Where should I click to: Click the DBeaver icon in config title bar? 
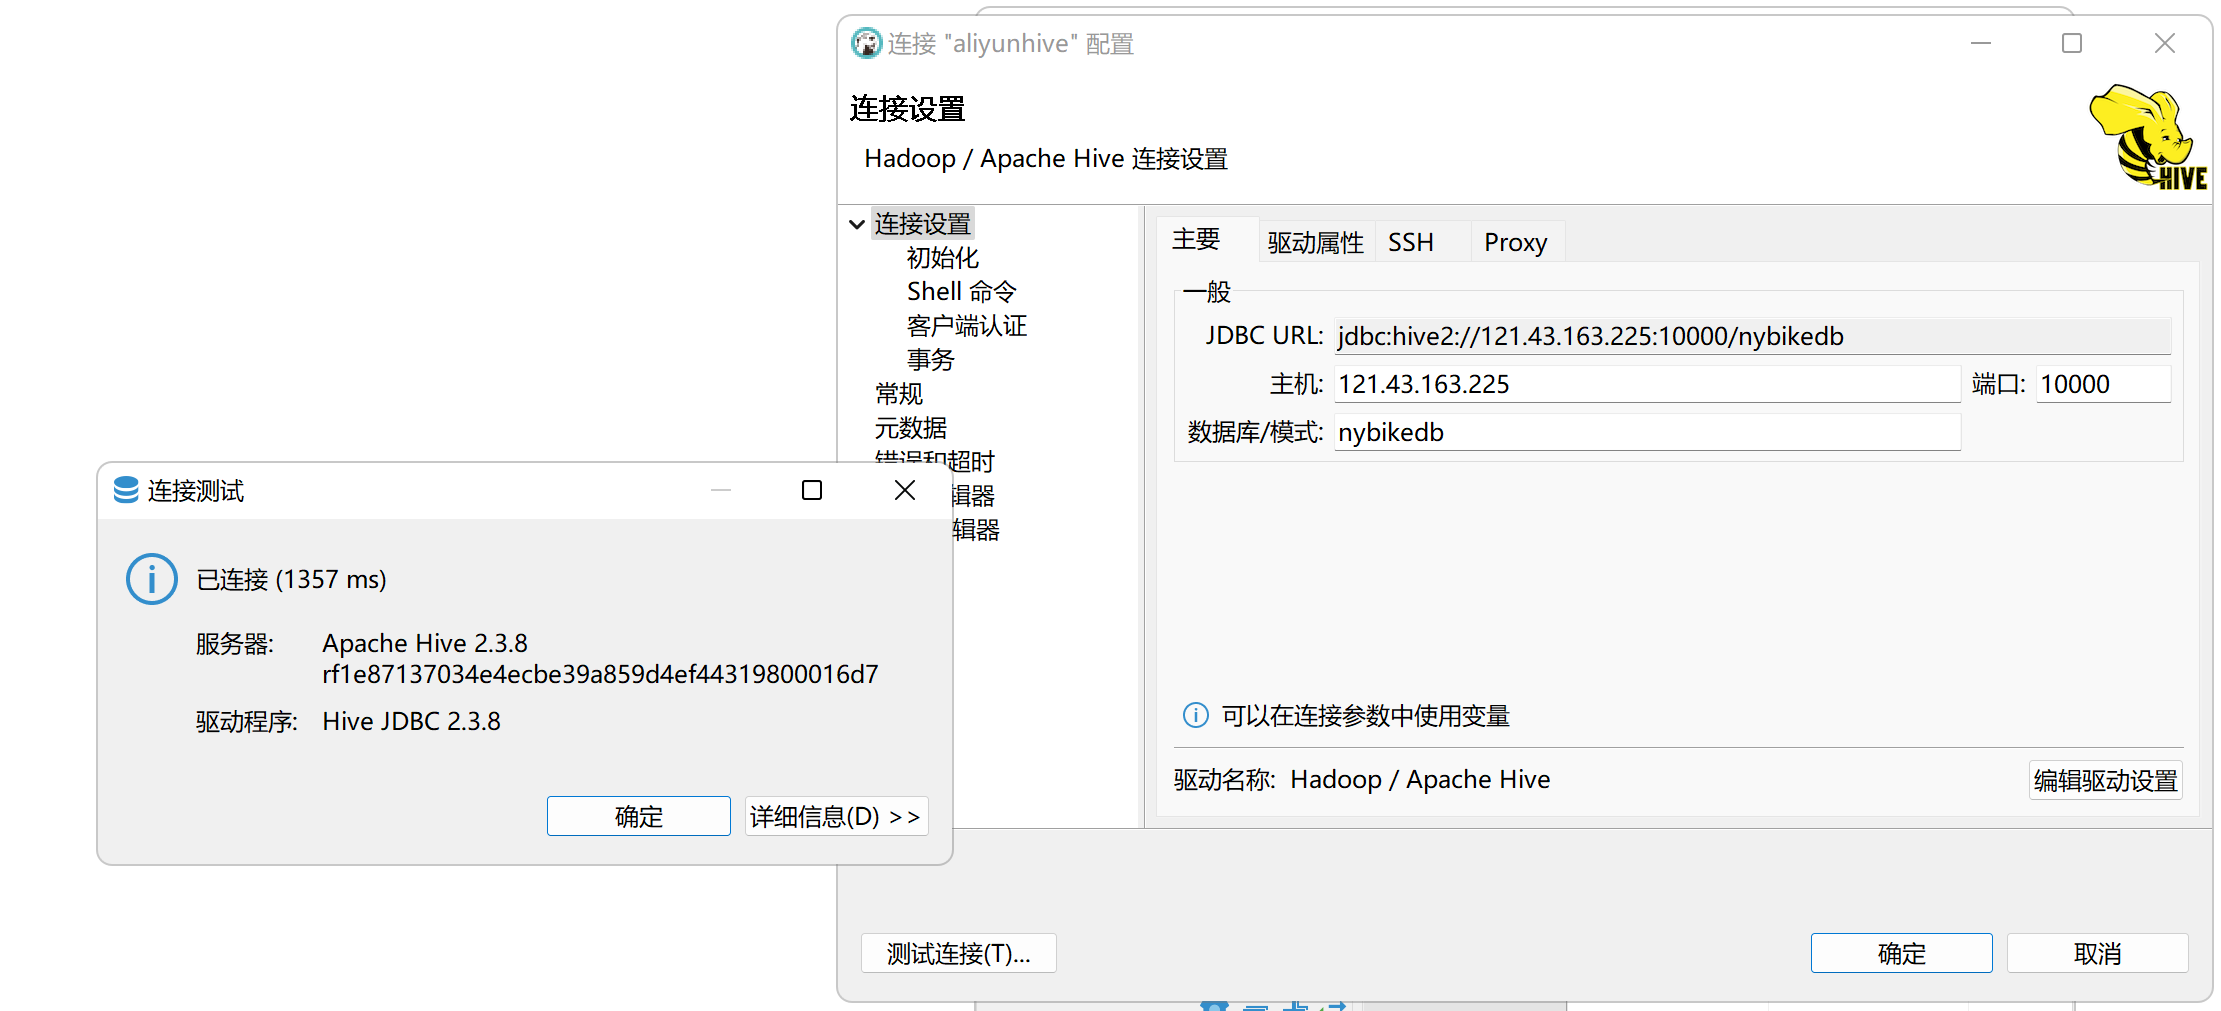866,43
